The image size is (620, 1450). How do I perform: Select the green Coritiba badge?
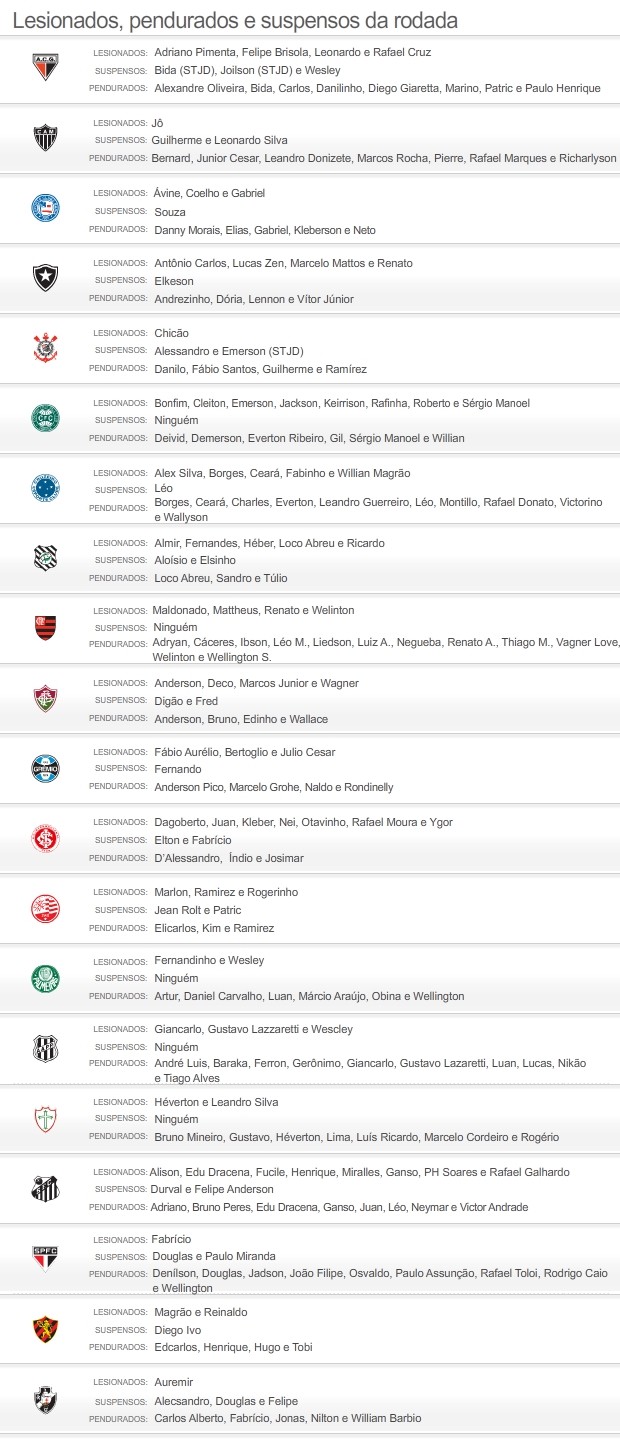46,419
